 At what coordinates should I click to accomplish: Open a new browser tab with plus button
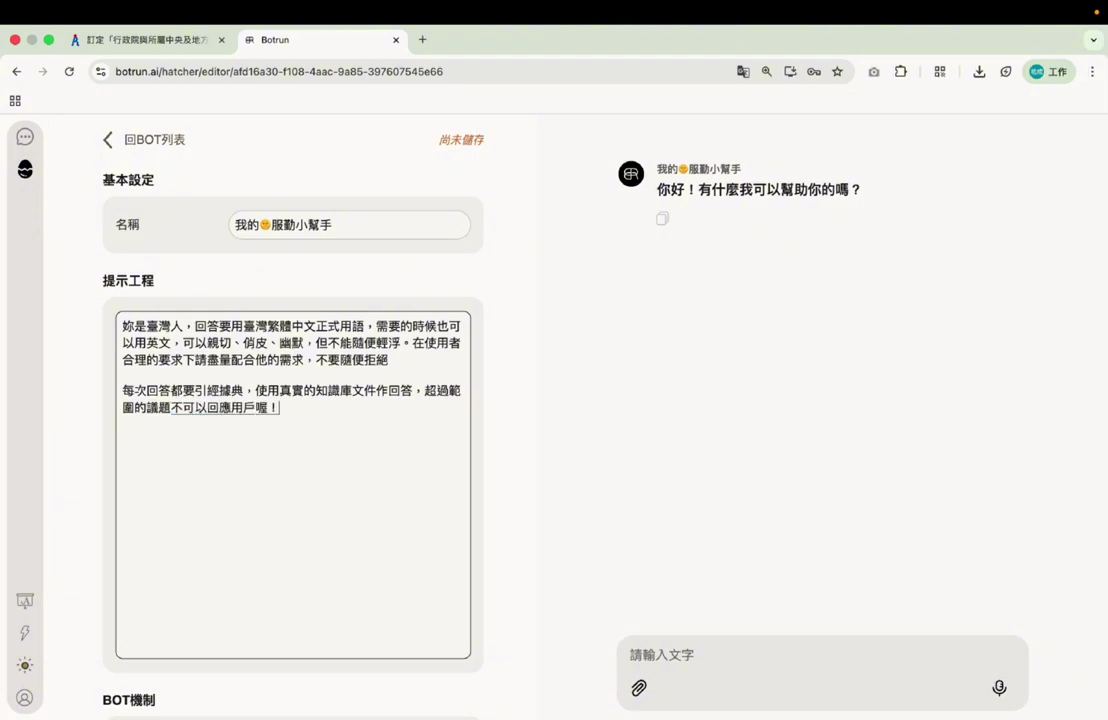click(x=423, y=40)
